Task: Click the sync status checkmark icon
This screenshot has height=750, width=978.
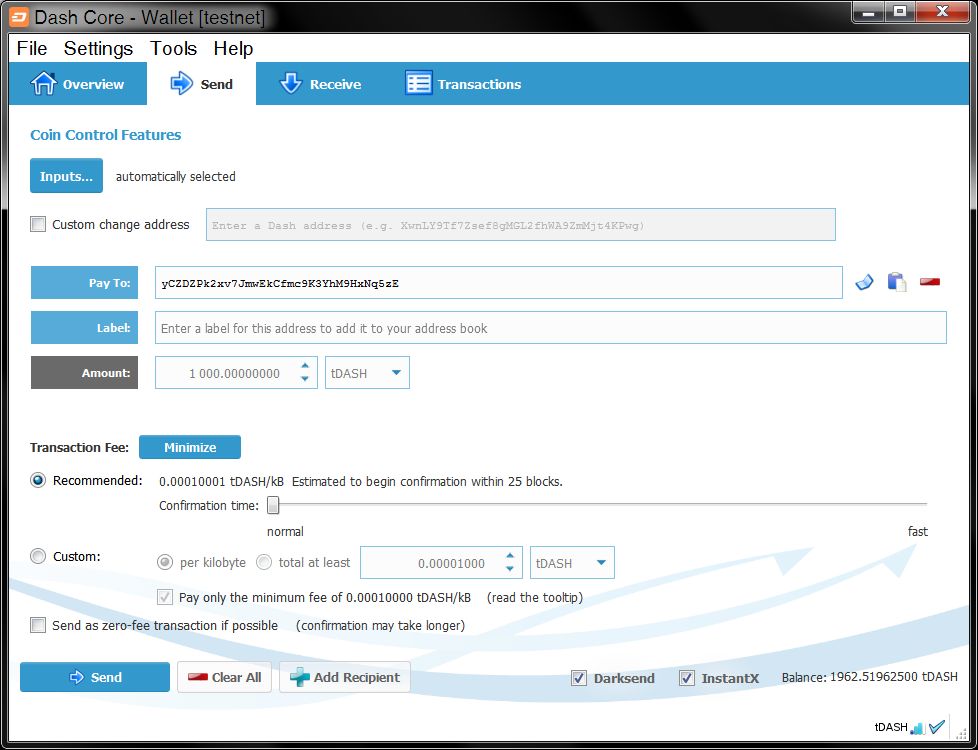Action: (937, 727)
